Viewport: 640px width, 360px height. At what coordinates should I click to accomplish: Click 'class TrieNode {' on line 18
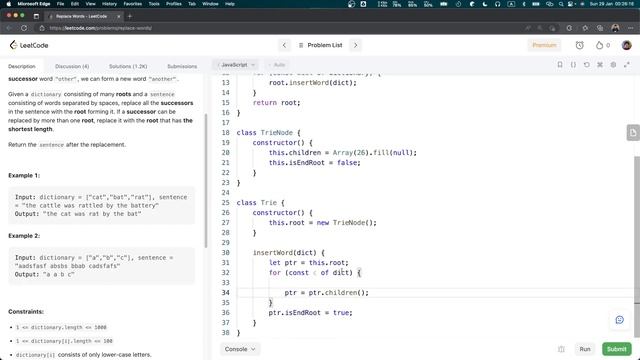[268, 133]
